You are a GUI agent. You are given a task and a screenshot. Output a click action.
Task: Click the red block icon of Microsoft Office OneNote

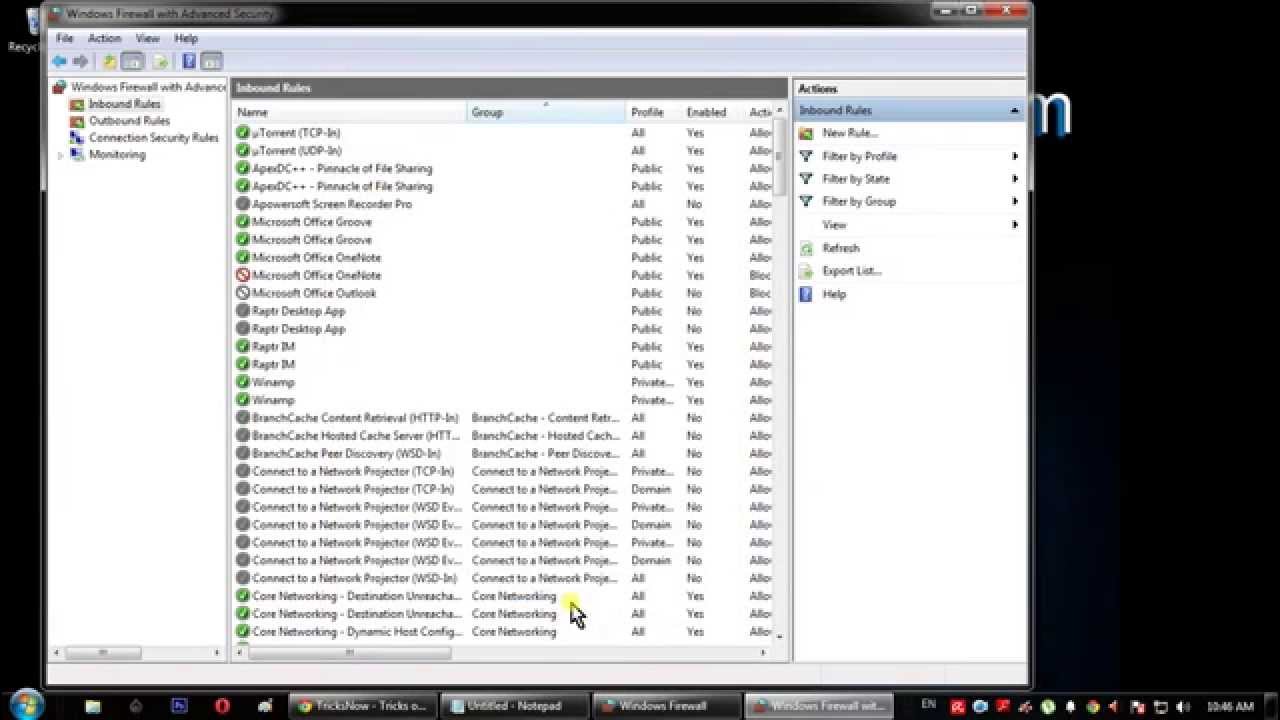243,275
